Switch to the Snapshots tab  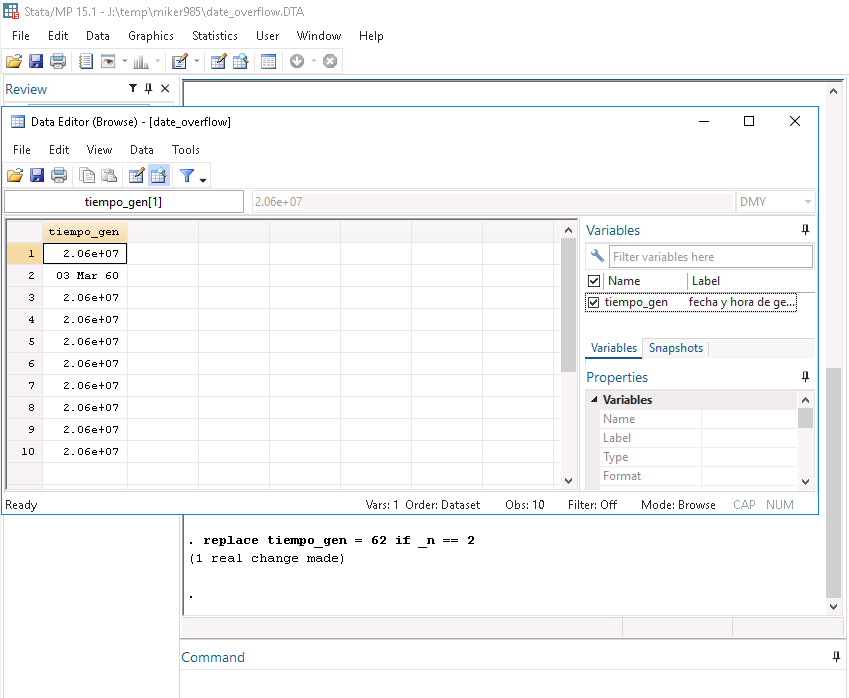tap(676, 348)
